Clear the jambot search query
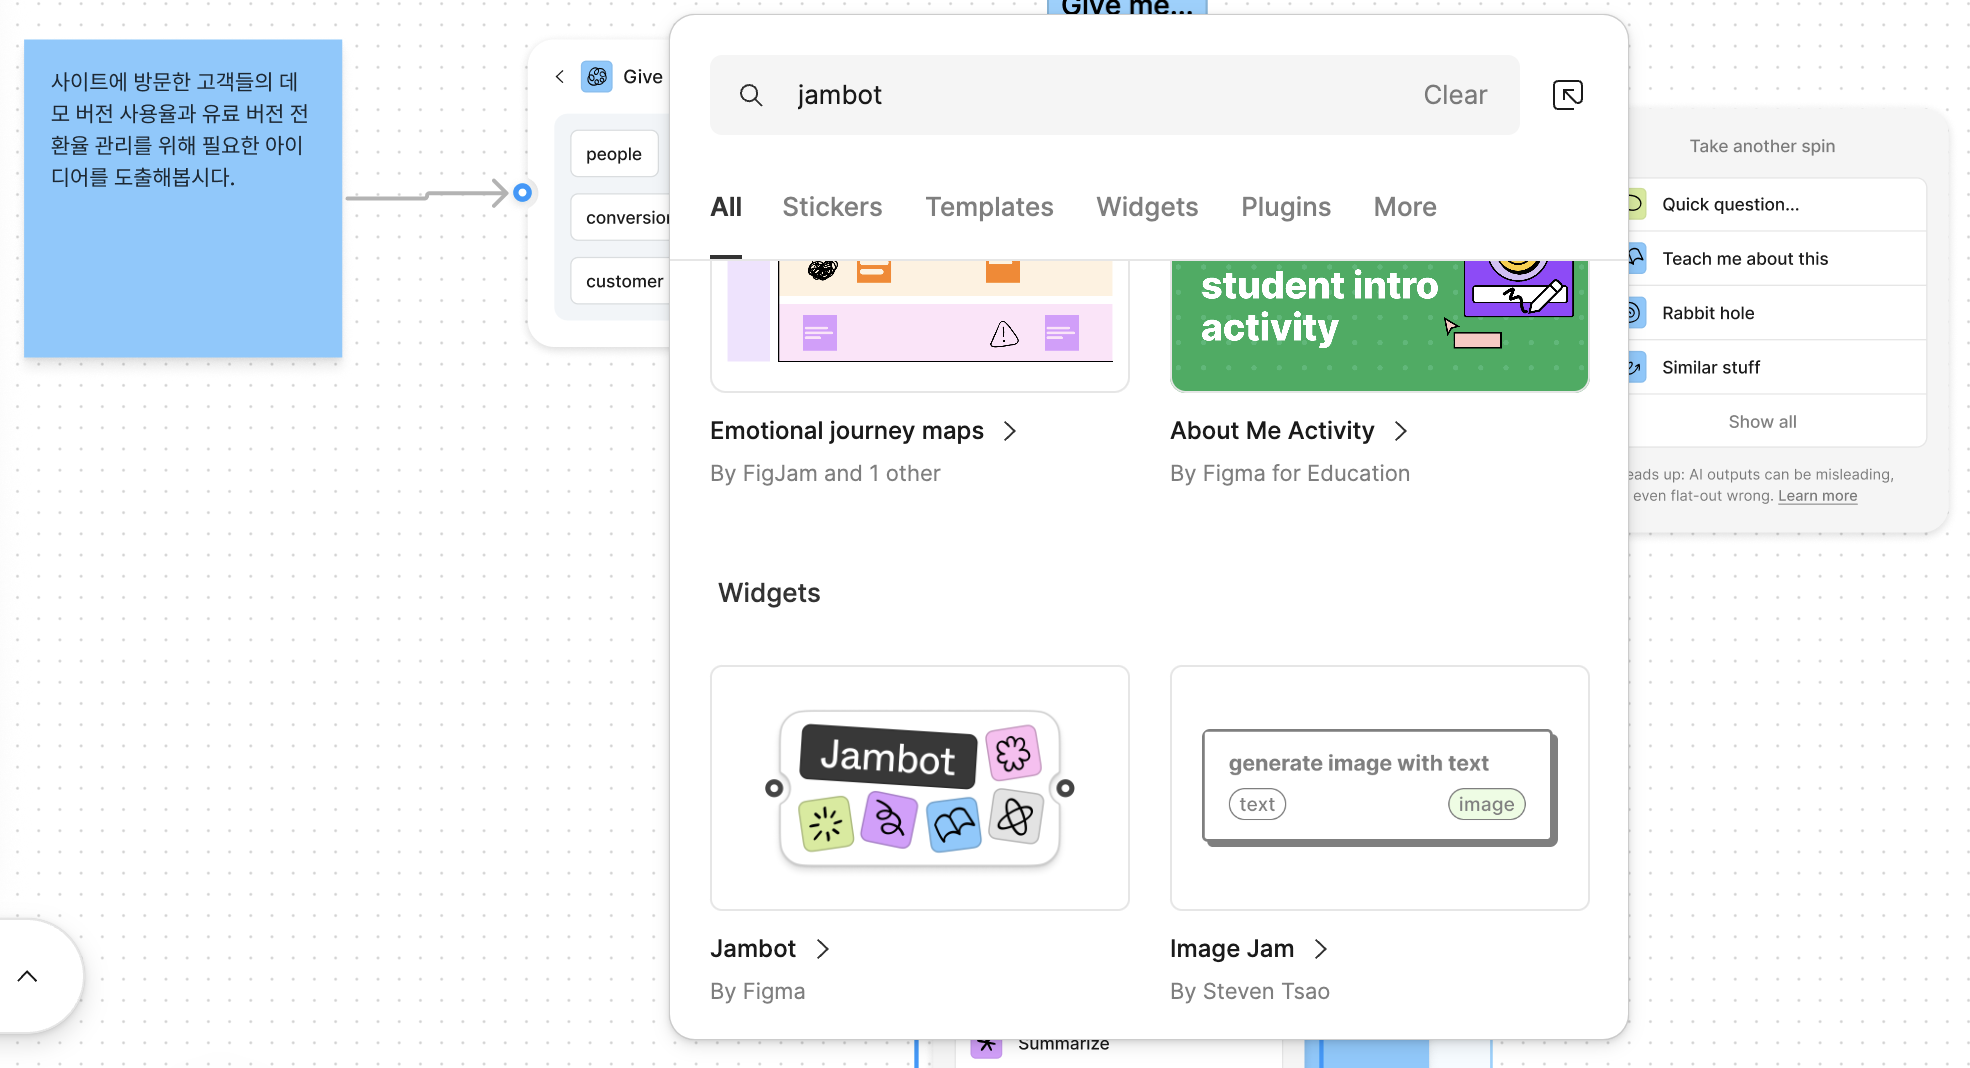The height and width of the screenshot is (1068, 1970). pos(1454,95)
